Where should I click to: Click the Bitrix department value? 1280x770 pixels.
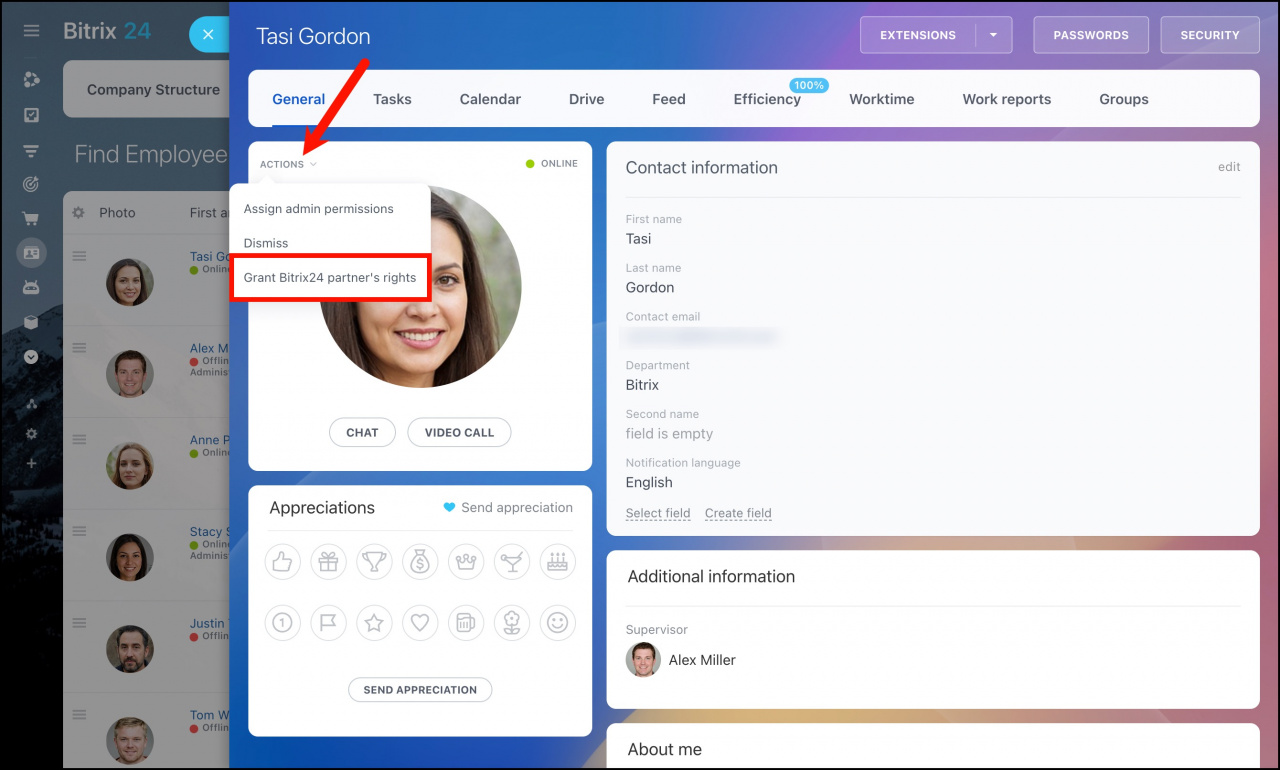642,385
